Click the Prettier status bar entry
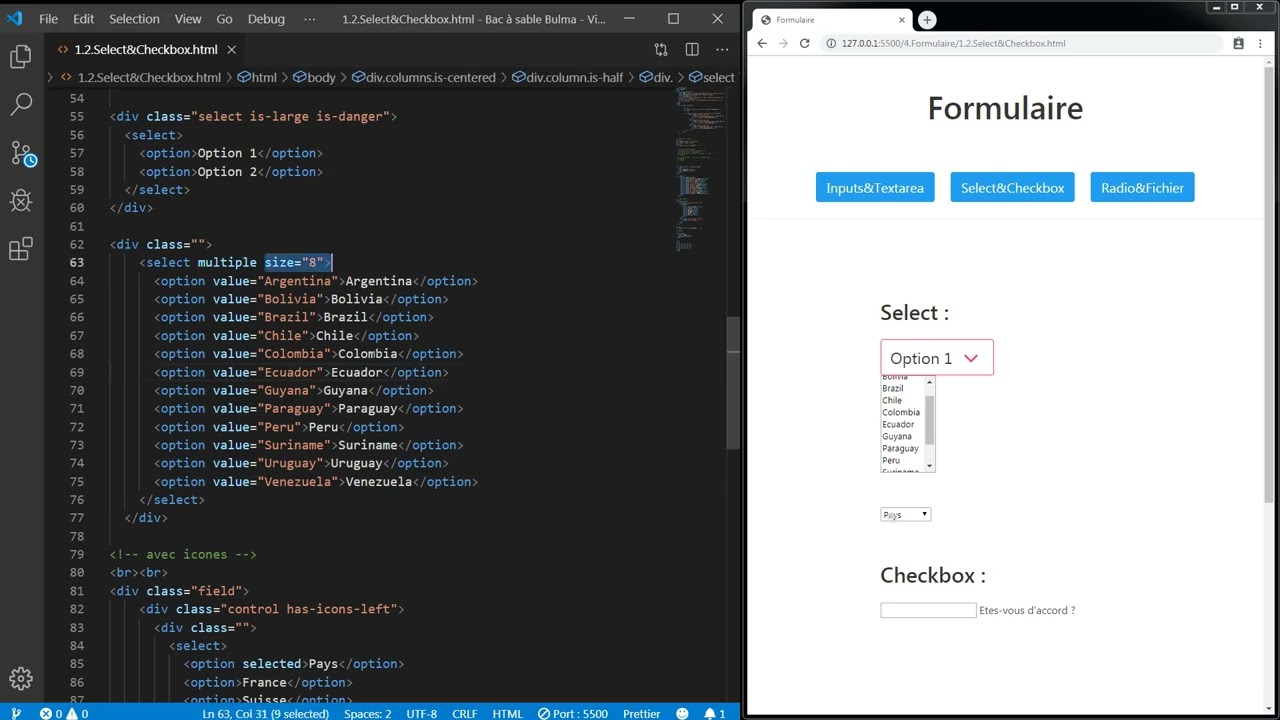This screenshot has width=1280, height=720. (x=641, y=713)
